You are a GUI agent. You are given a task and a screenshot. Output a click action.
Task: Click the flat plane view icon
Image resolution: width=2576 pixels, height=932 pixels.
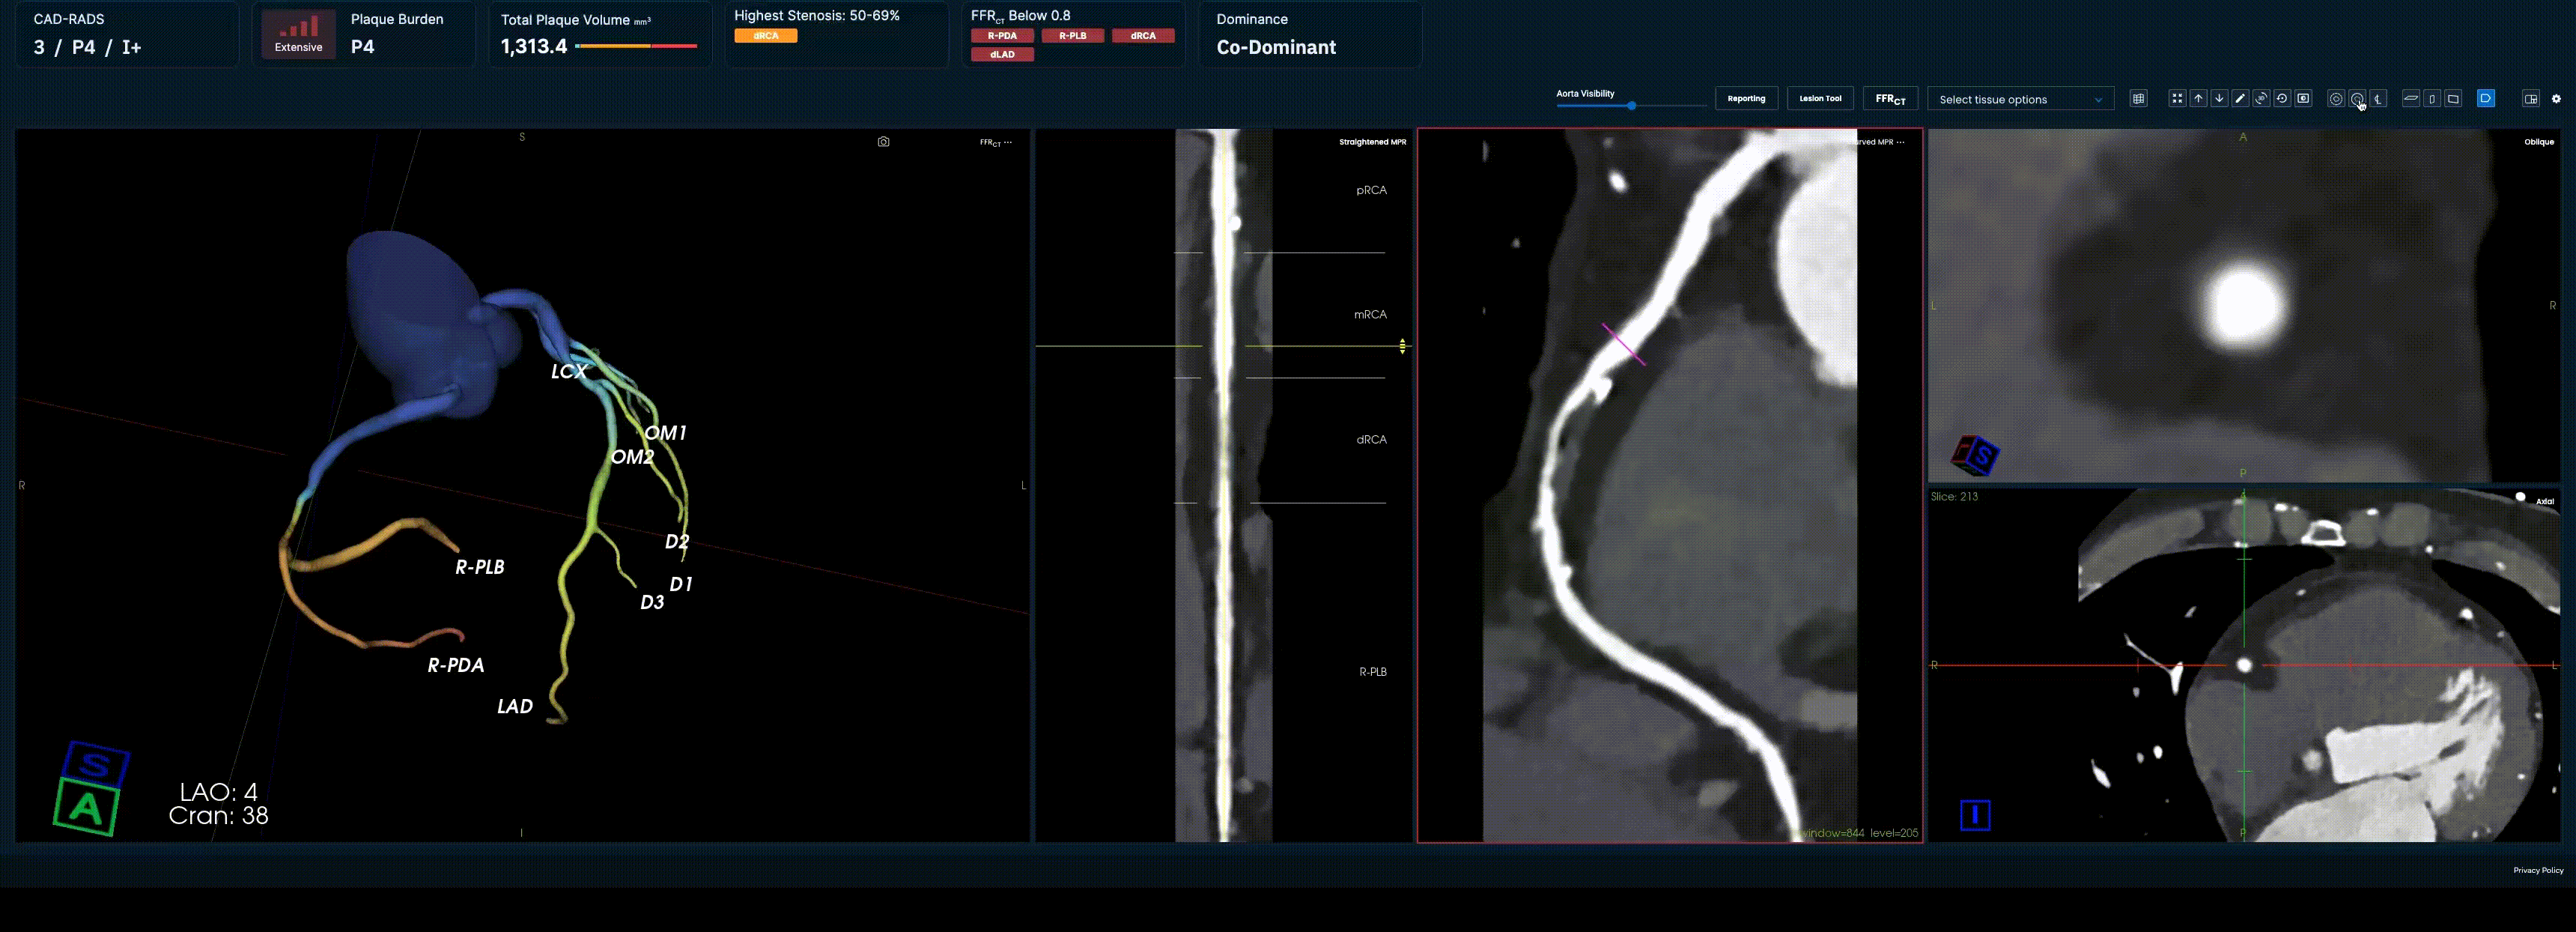[2411, 98]
